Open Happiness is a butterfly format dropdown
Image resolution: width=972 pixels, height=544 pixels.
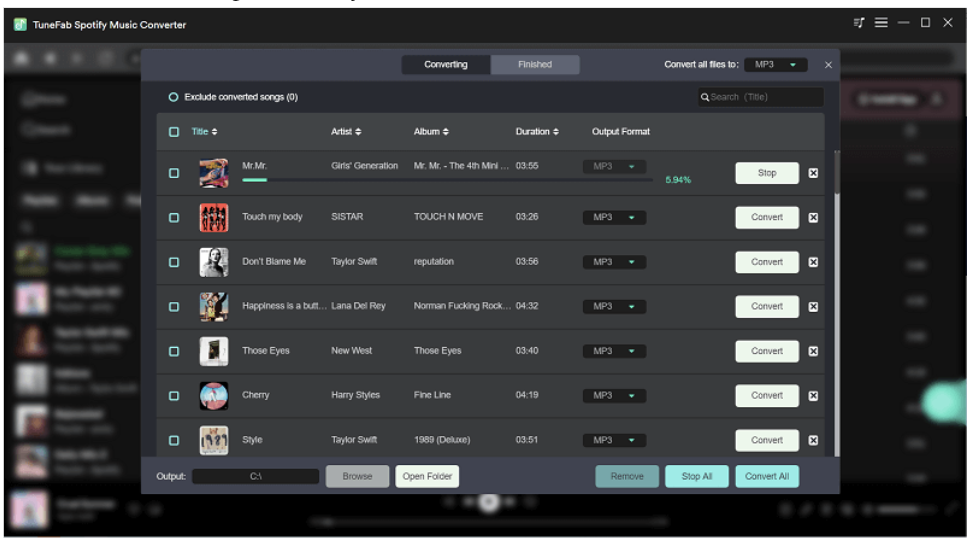614,307
